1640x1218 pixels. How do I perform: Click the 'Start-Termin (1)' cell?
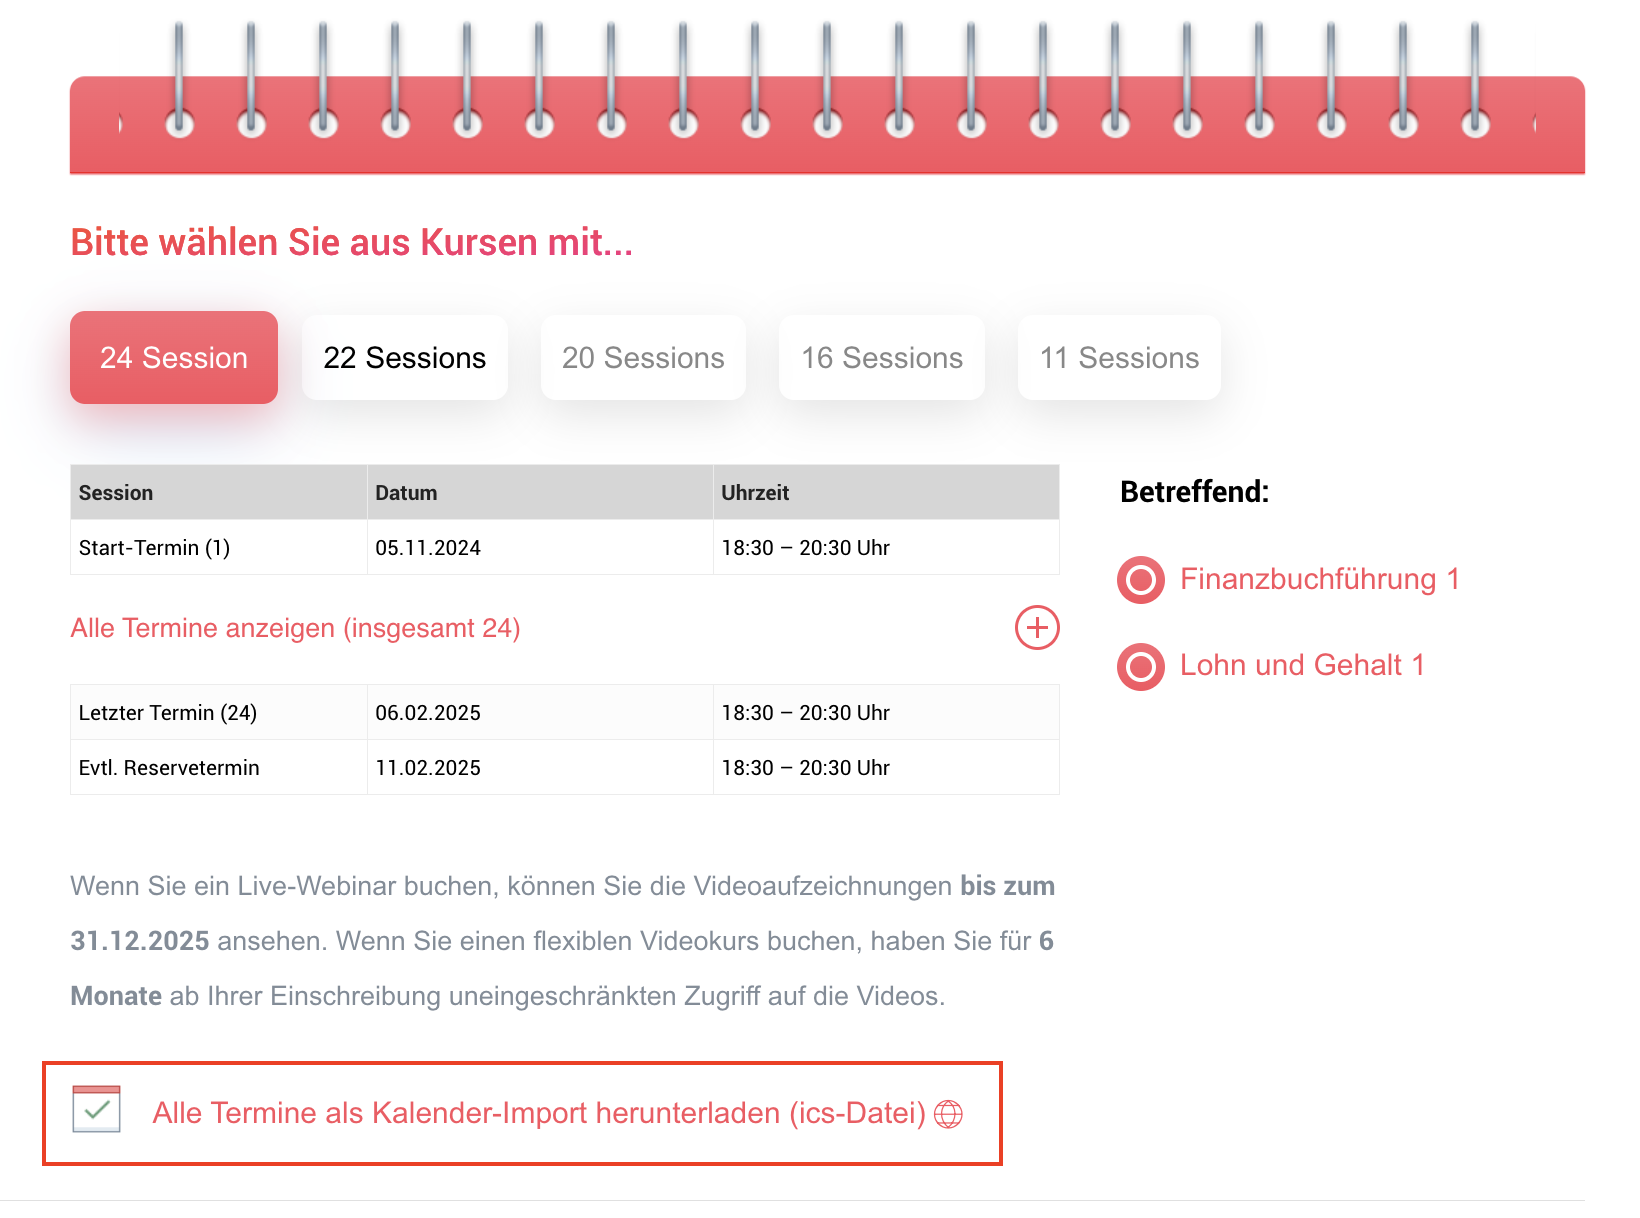(x=219, y=547)
